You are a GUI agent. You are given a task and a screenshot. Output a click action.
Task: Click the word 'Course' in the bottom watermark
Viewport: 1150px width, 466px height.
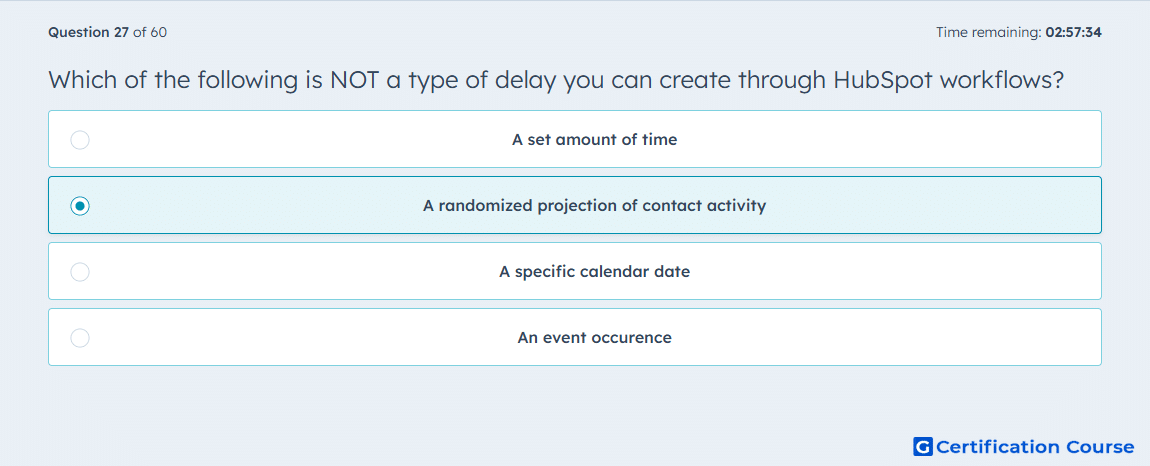[1099, 446]
